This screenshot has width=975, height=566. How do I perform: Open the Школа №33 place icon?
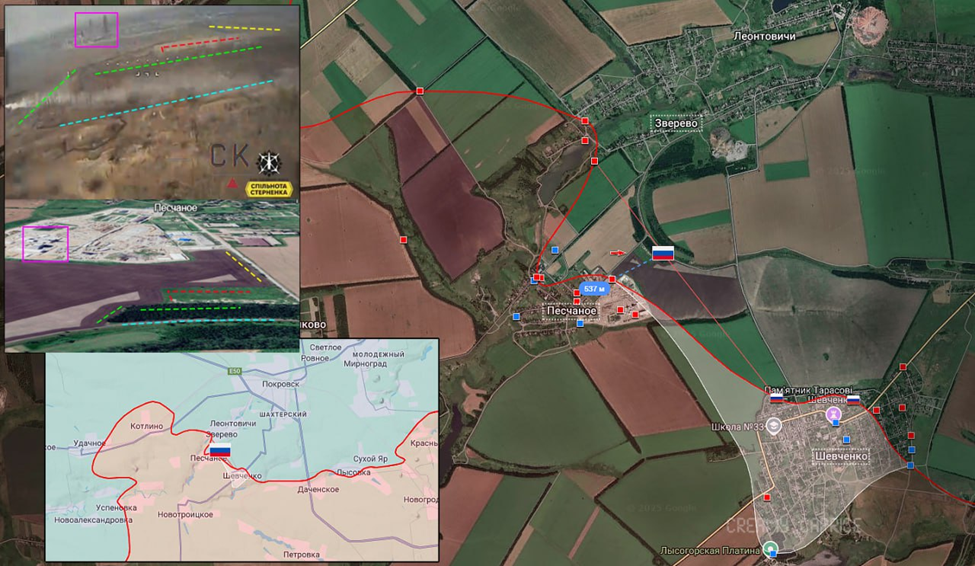coord(774,425)
